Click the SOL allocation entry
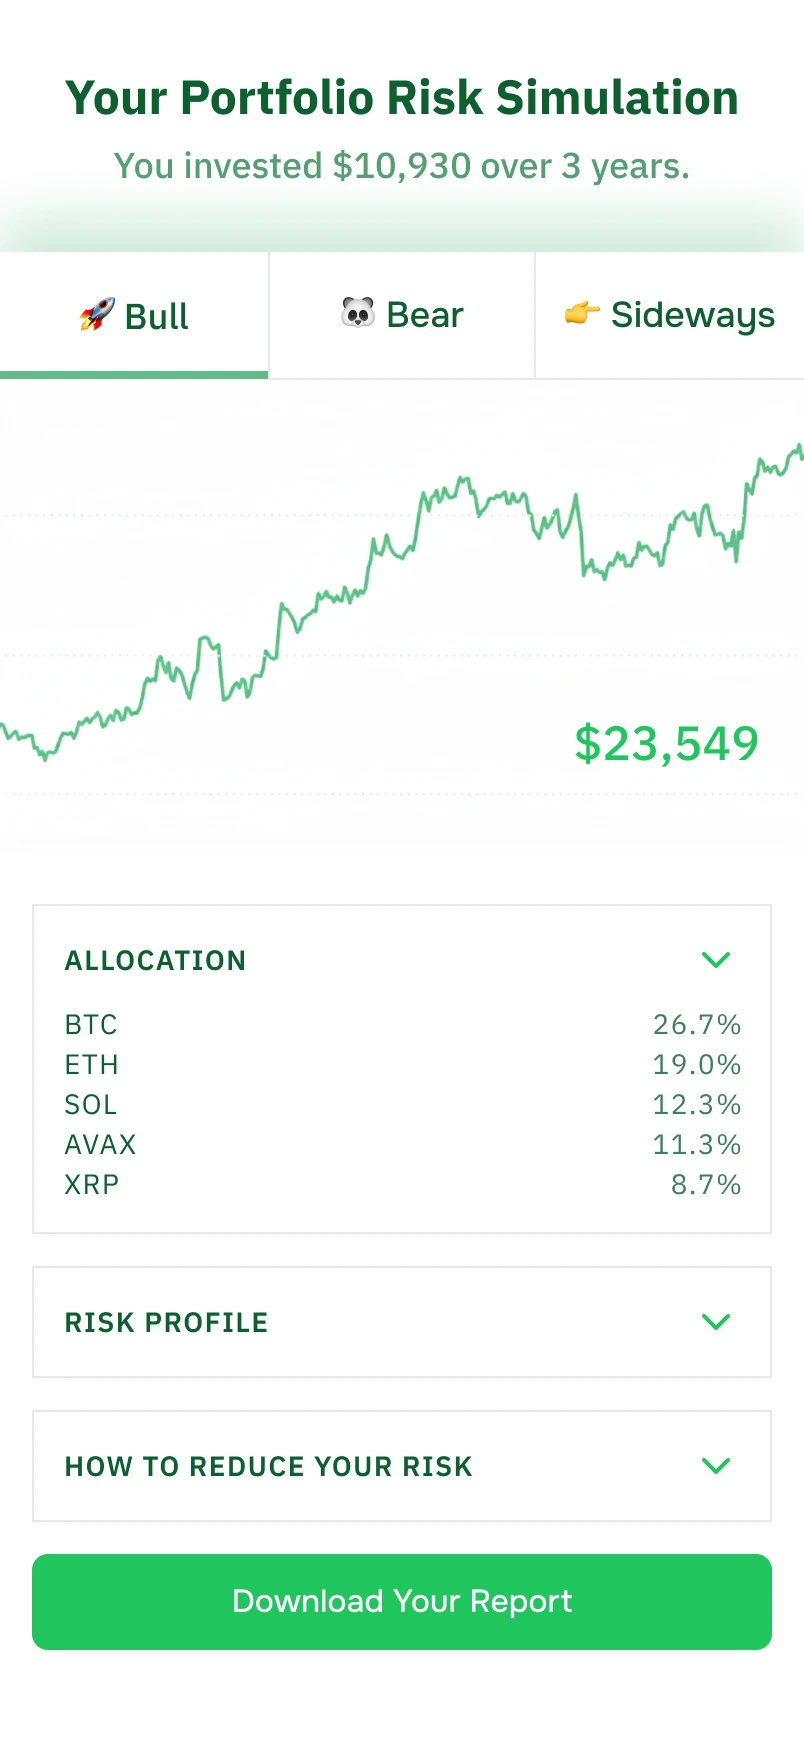 (402, 1104)
